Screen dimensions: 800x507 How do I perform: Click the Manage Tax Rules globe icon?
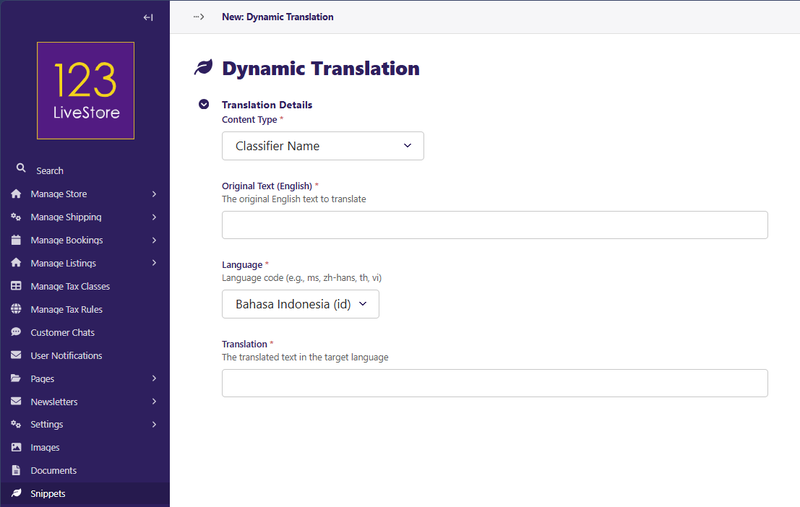[16, 309]
